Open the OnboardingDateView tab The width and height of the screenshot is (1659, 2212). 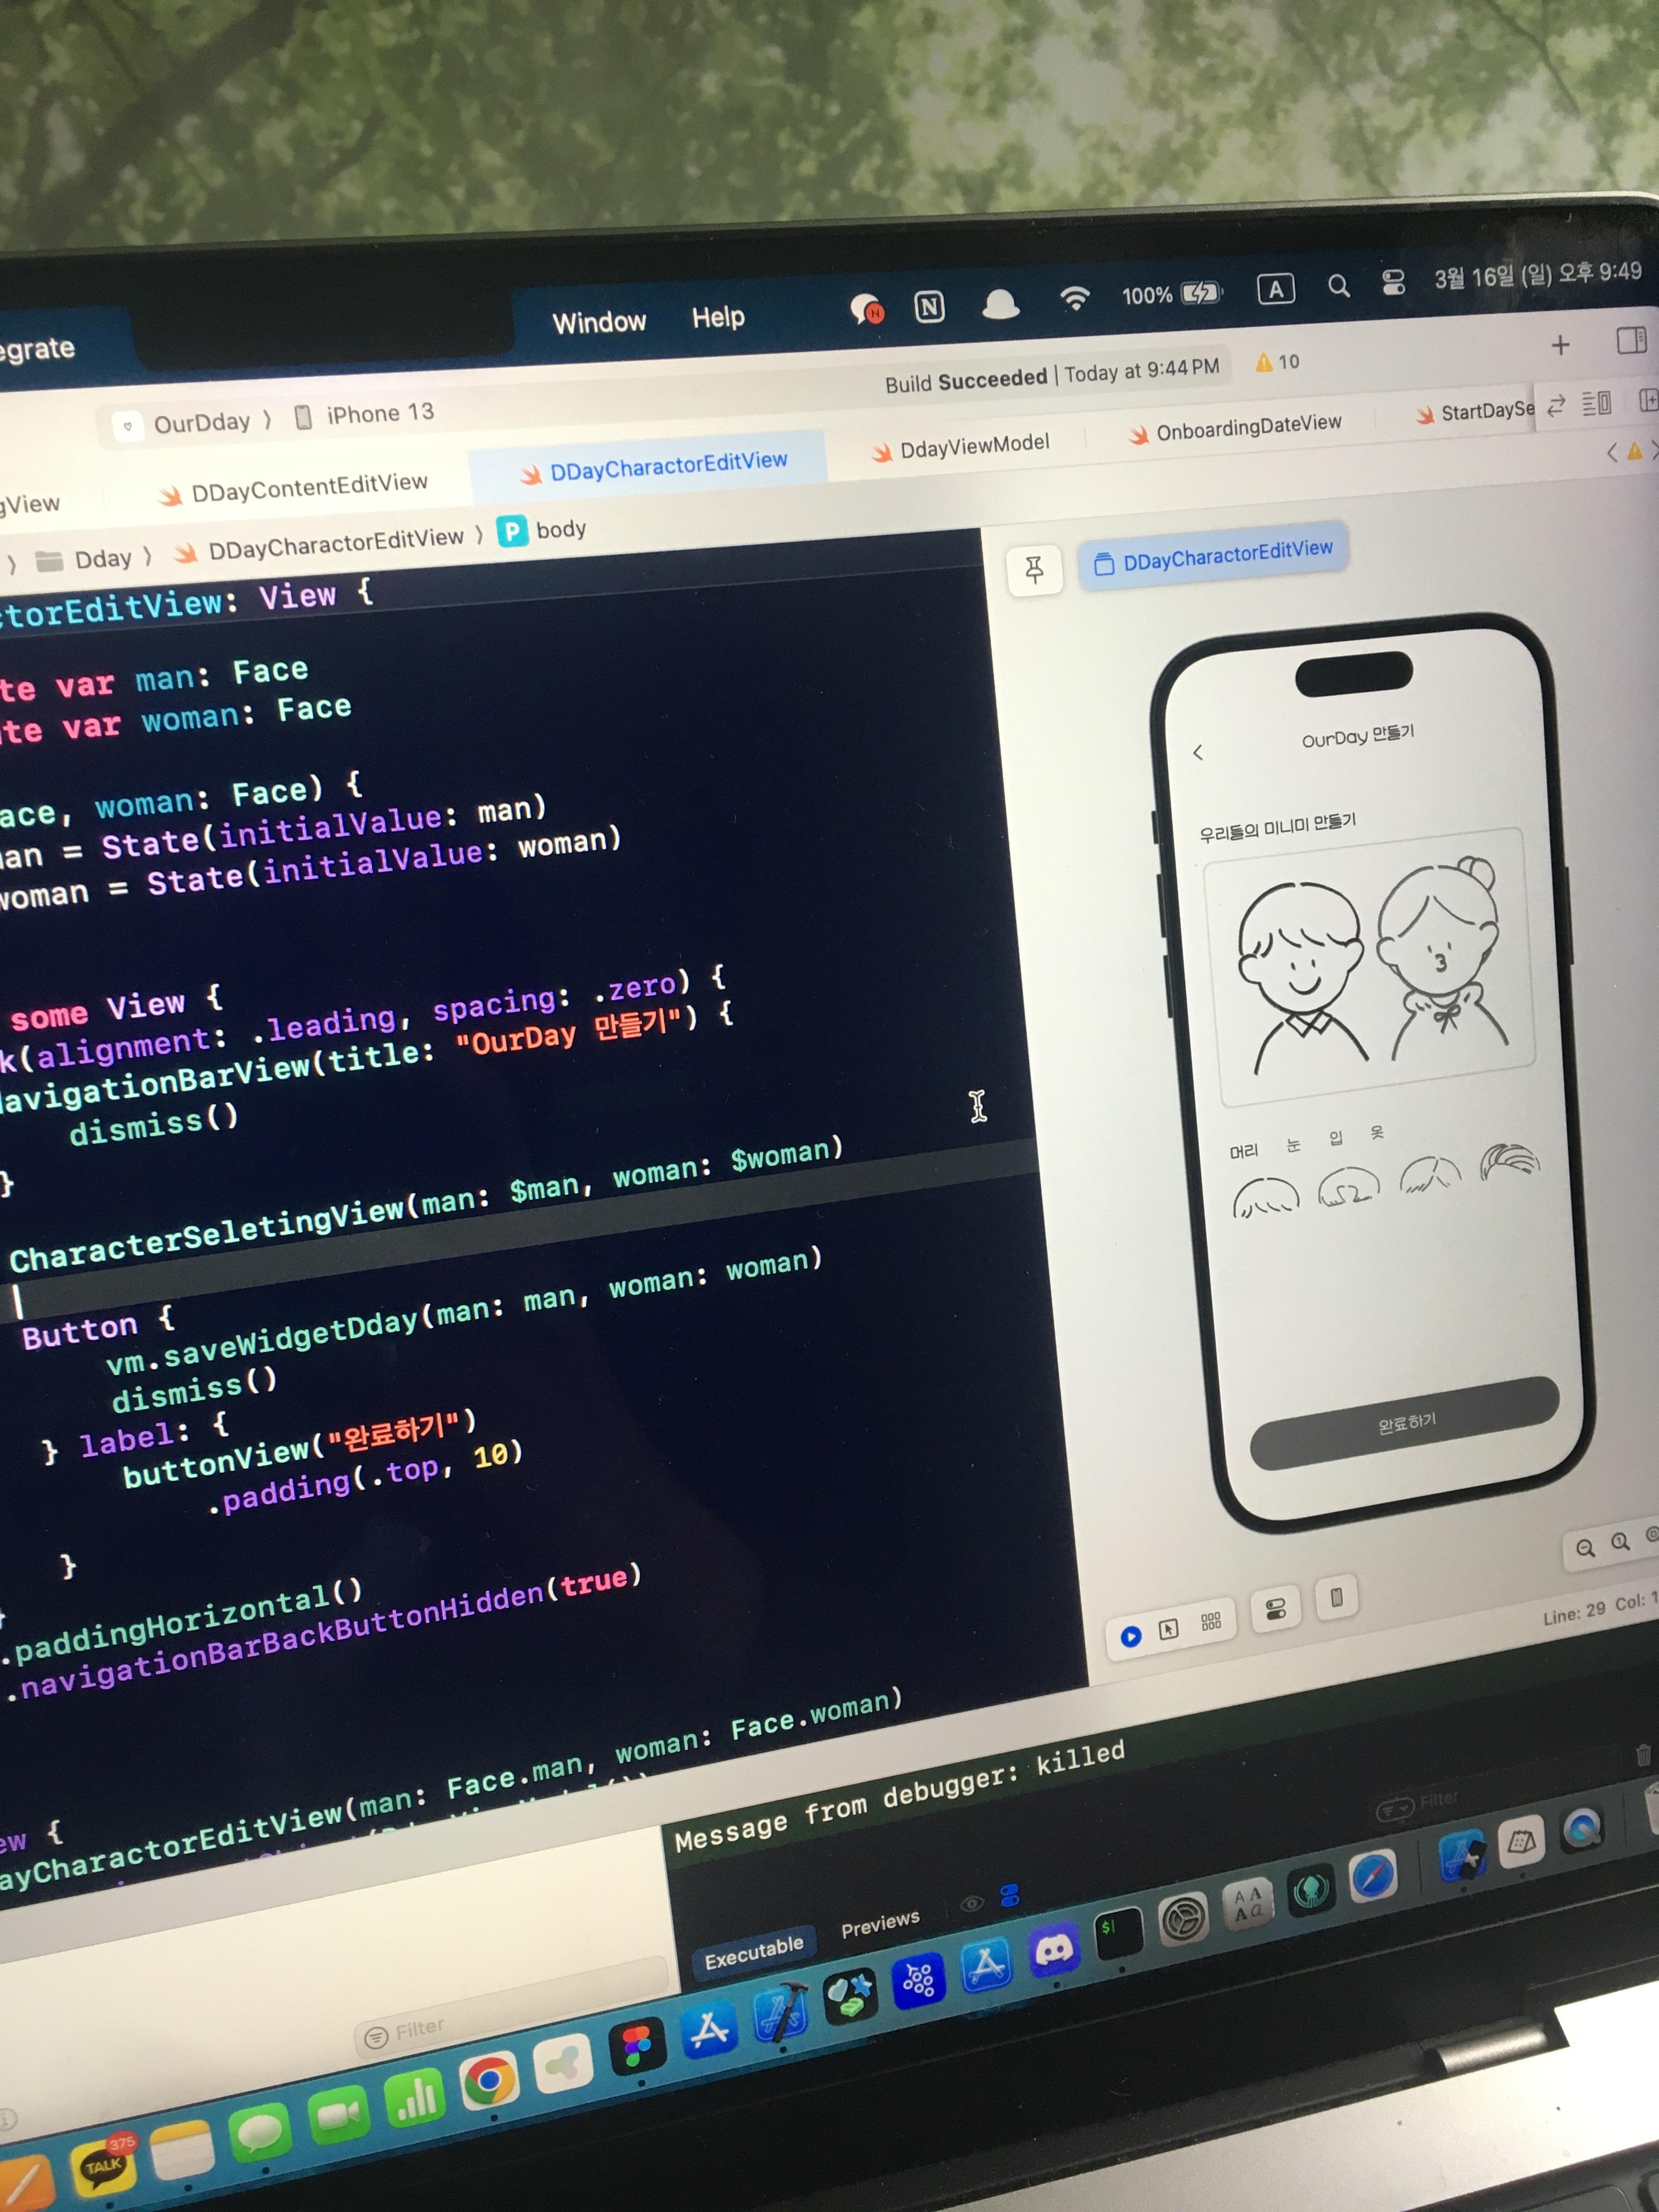pyautogui.click(x=1236, y=428)
